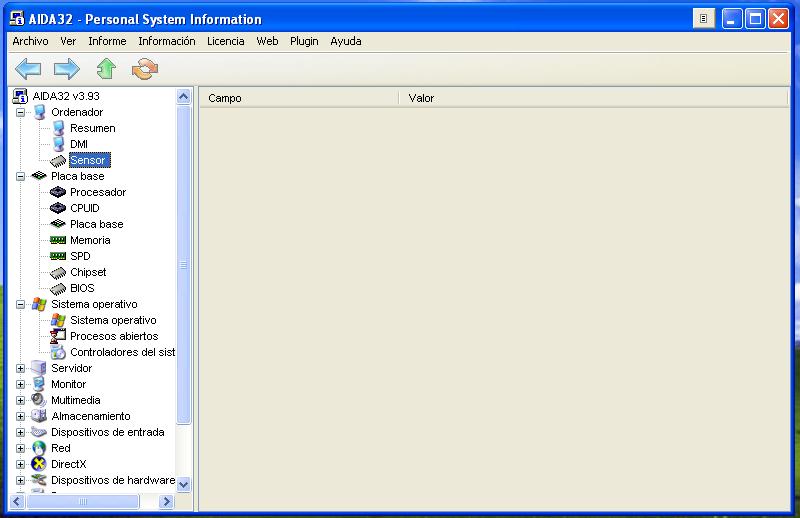Collapse the top-level Placa base node

pos(20,176)
